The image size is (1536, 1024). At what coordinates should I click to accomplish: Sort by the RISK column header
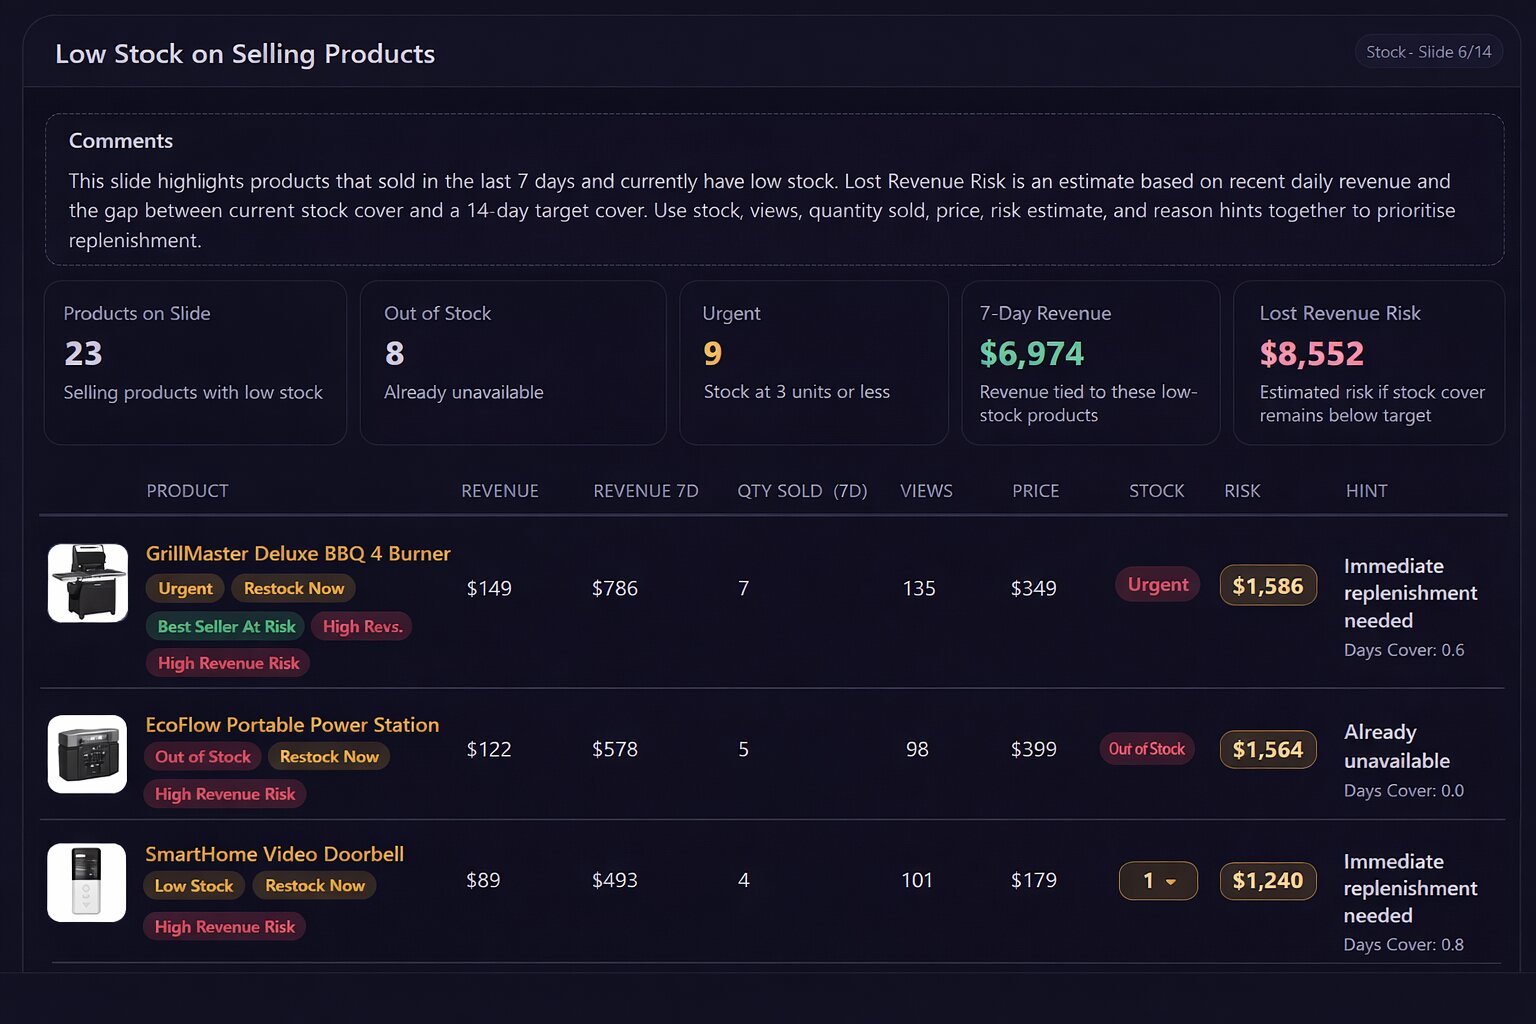tap(1242, 491)
